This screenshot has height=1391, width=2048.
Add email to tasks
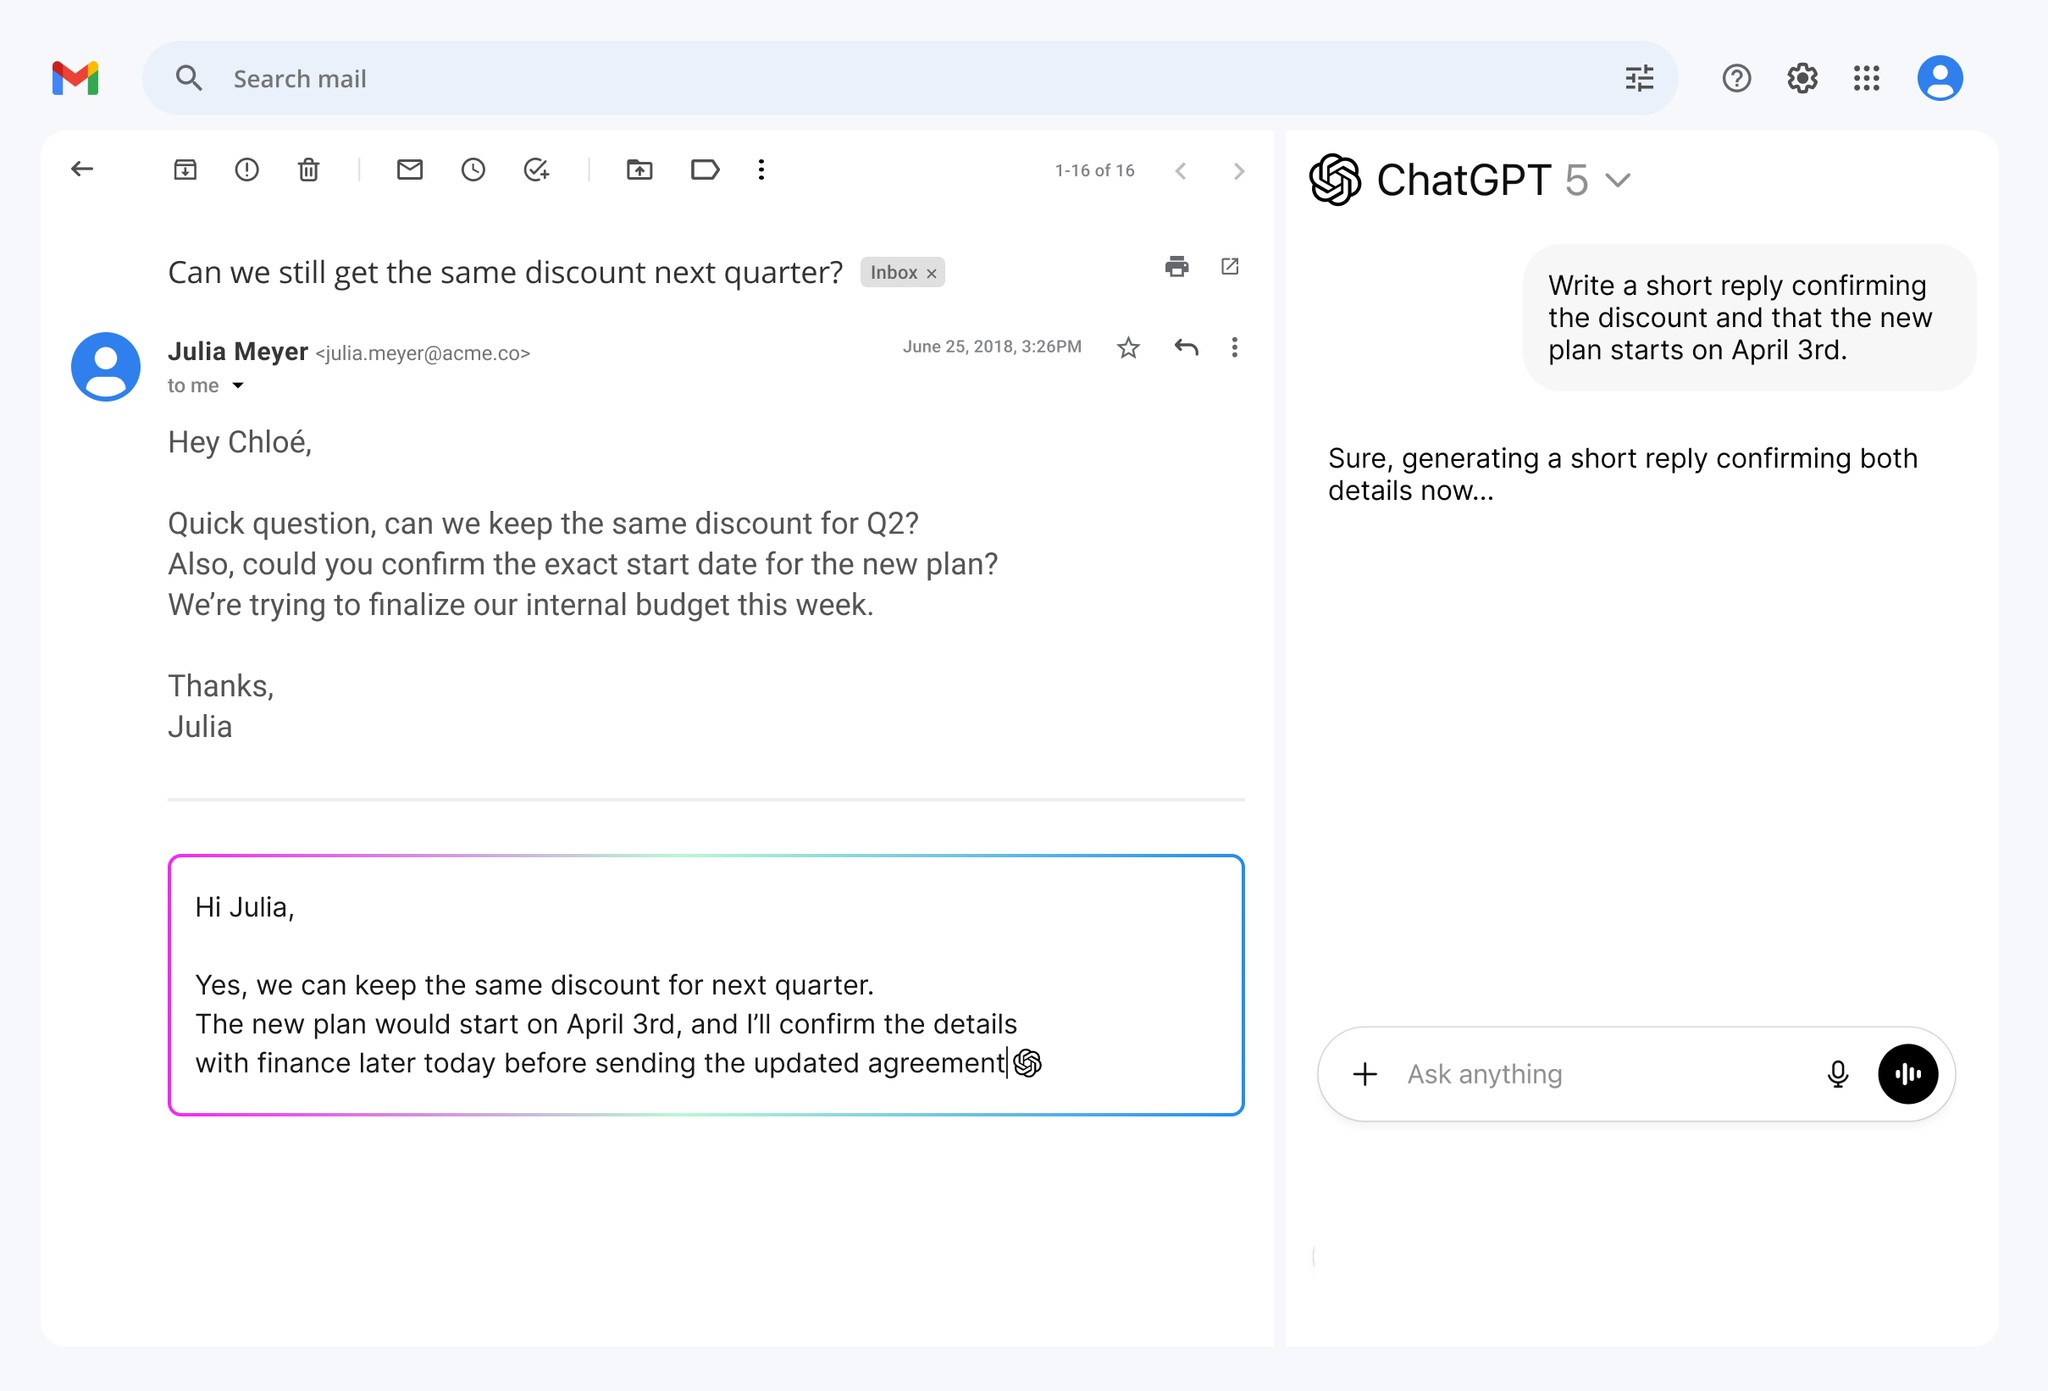[537, 170]
